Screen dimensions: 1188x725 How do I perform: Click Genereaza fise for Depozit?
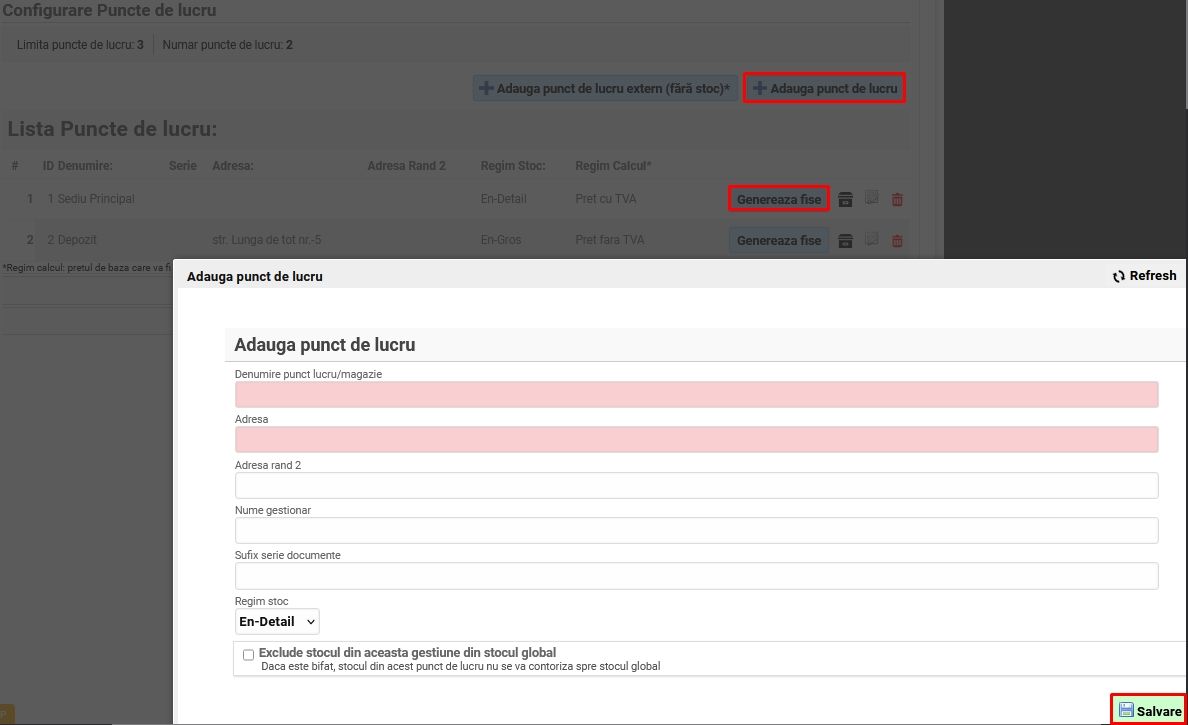point(778,240)
